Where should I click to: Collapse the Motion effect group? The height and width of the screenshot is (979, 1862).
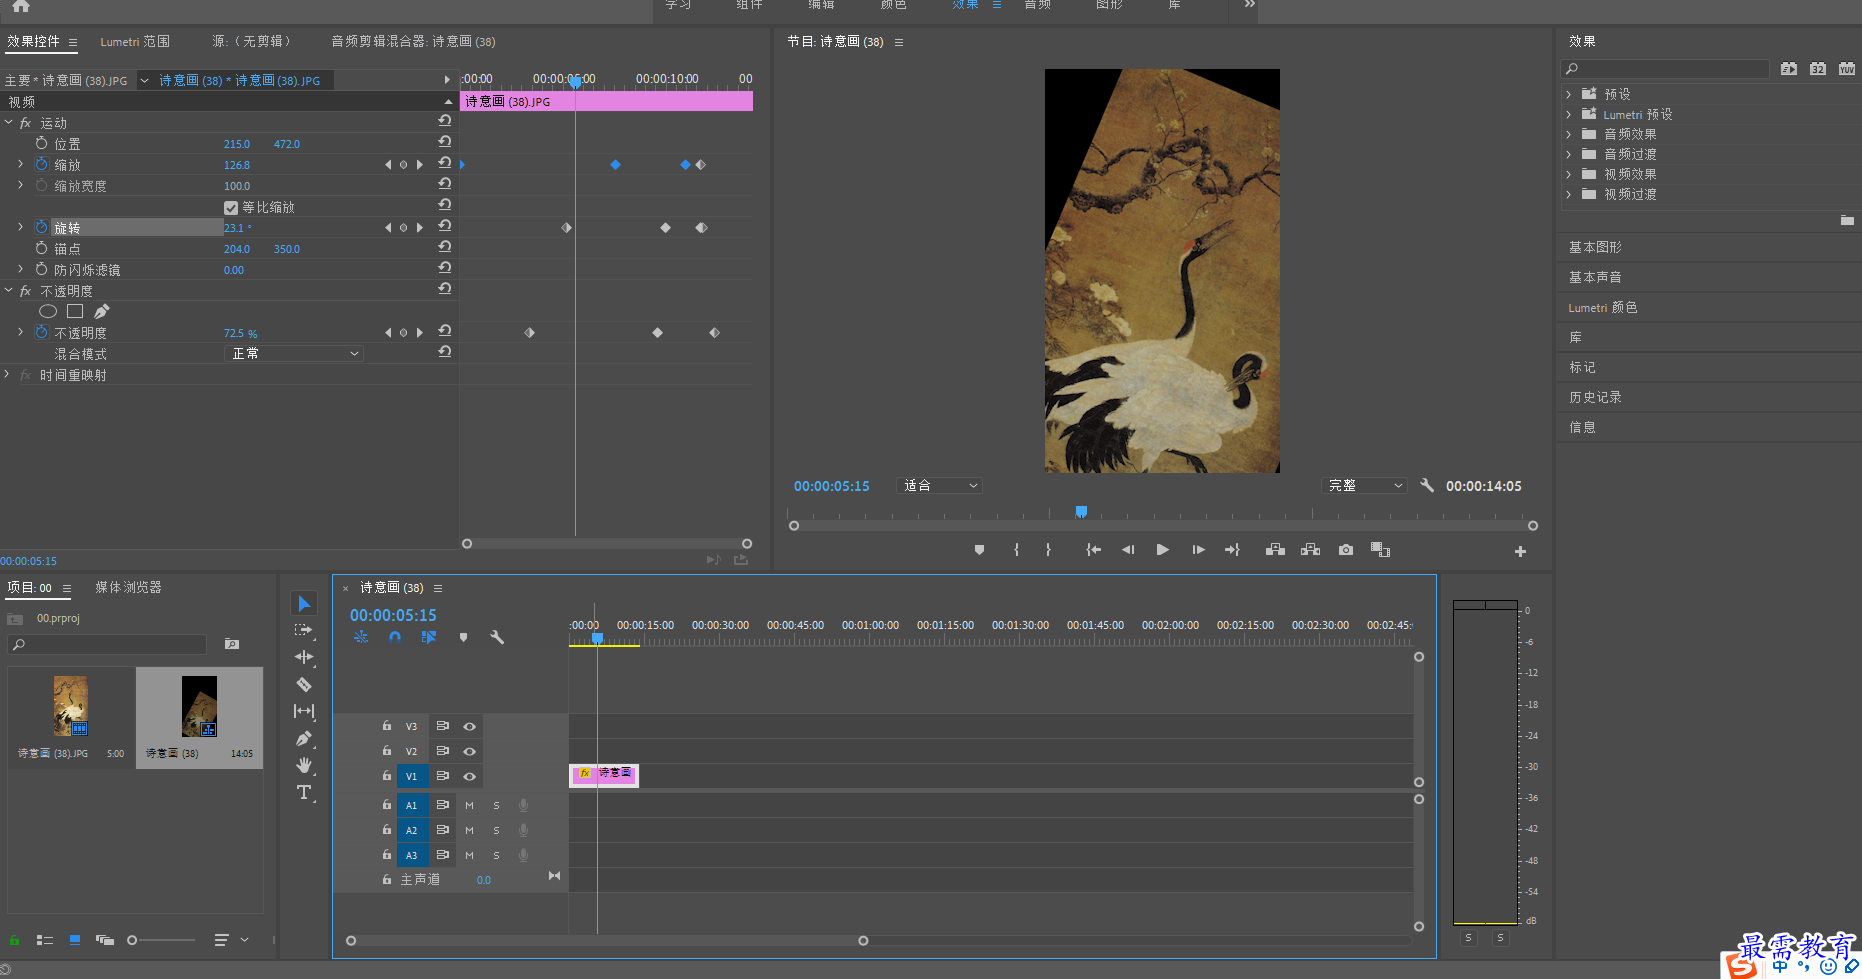click(9, 123)
